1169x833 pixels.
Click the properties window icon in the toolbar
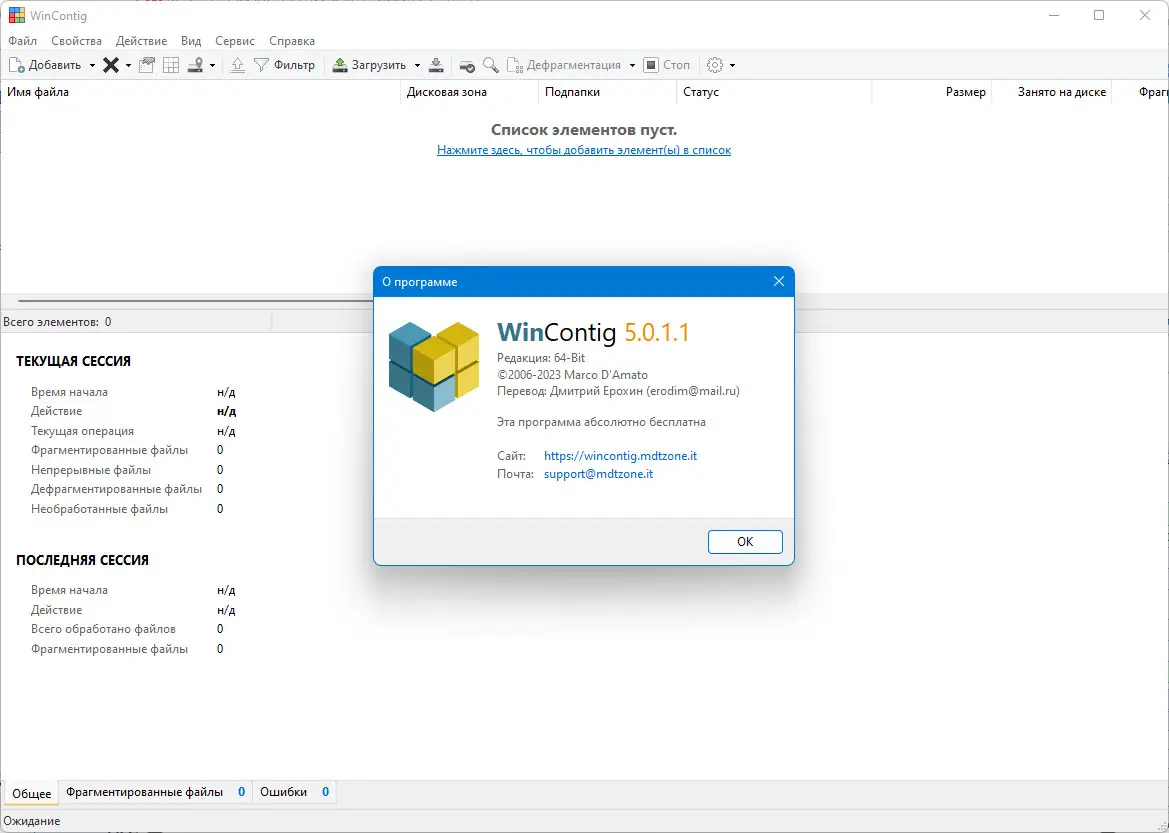(147, 66)
